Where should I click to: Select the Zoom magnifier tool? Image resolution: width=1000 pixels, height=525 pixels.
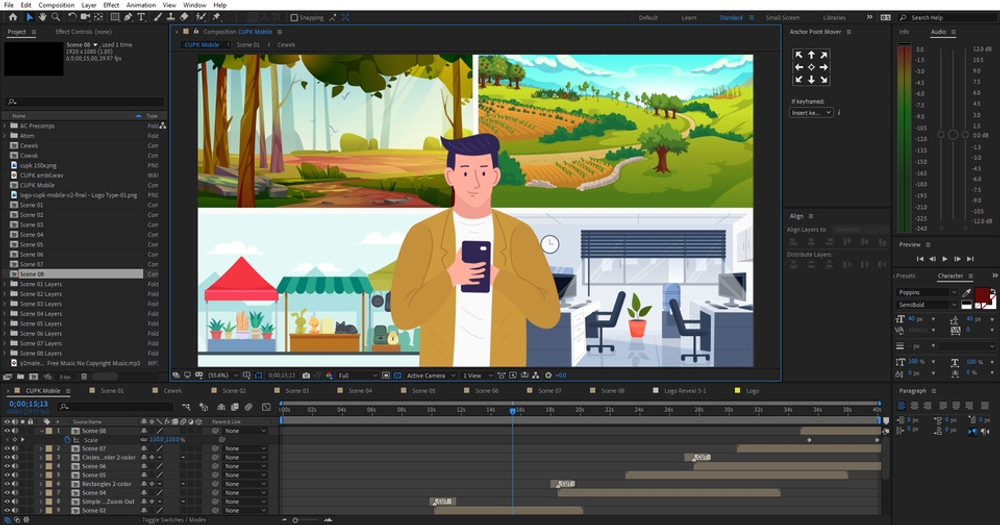tap(56, 17)
